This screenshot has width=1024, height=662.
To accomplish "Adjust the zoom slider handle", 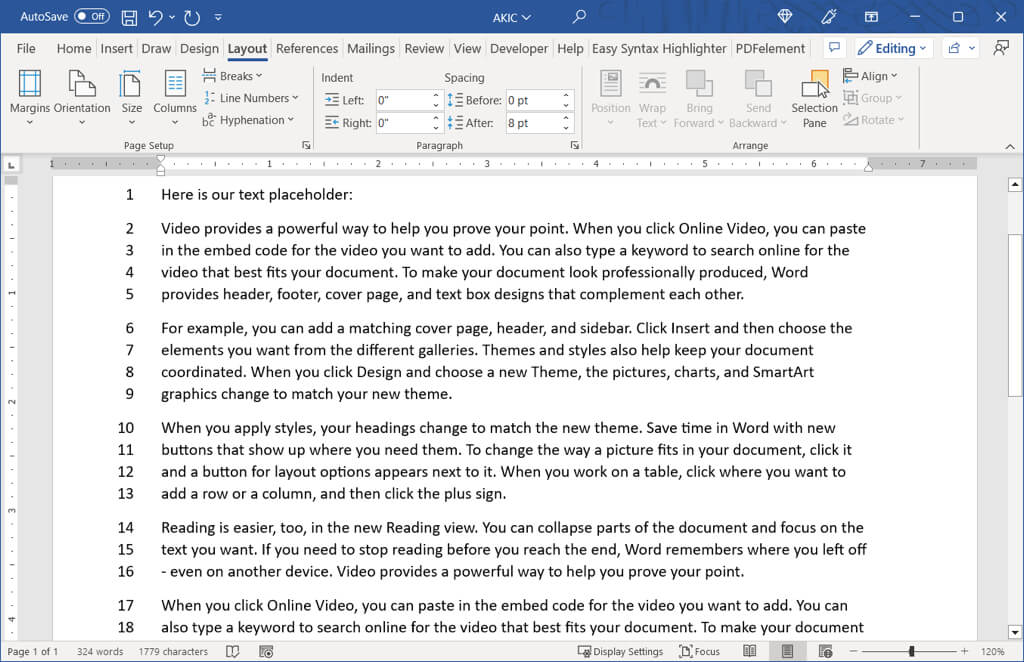I will pyautogui.click(x=911, y=651).
